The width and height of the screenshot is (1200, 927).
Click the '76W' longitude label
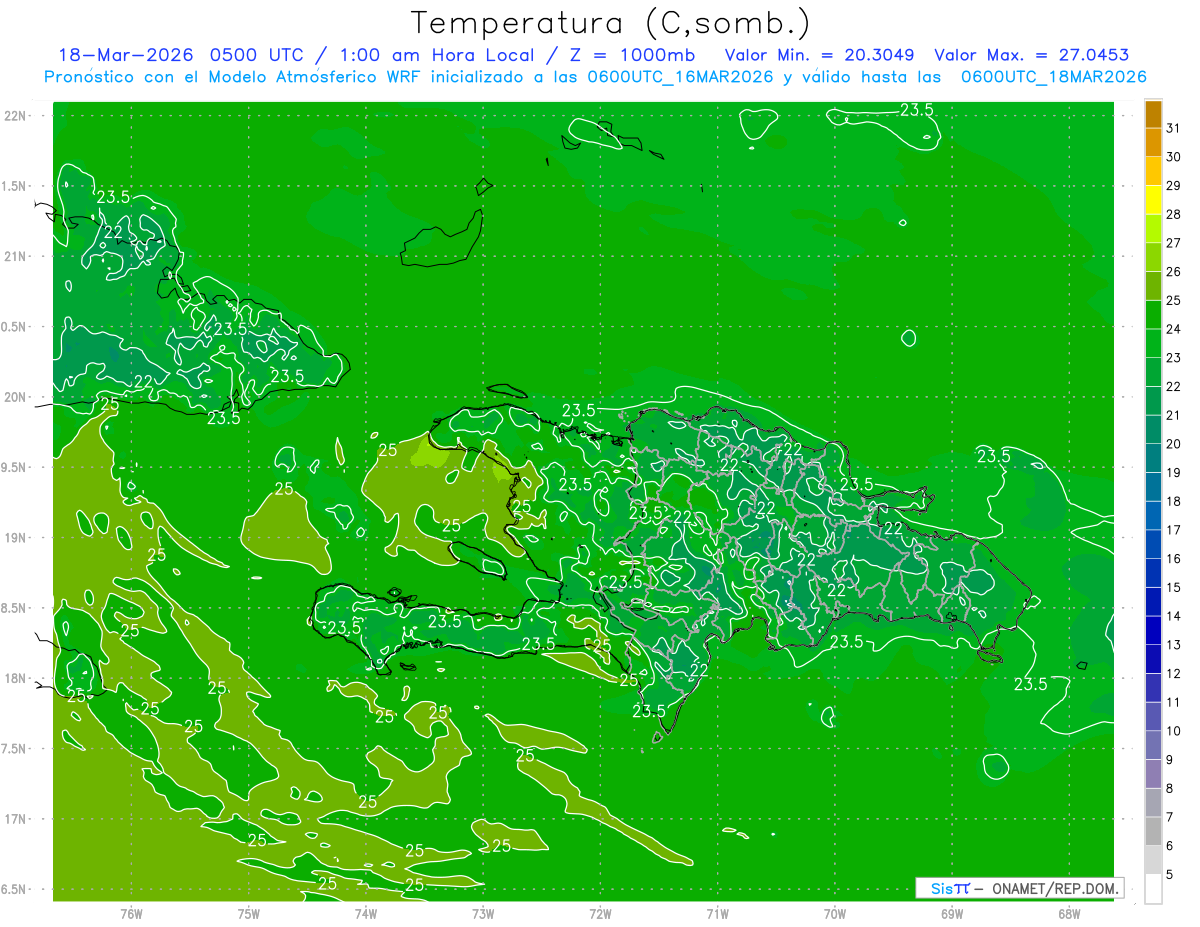click(x=131, y=914)
